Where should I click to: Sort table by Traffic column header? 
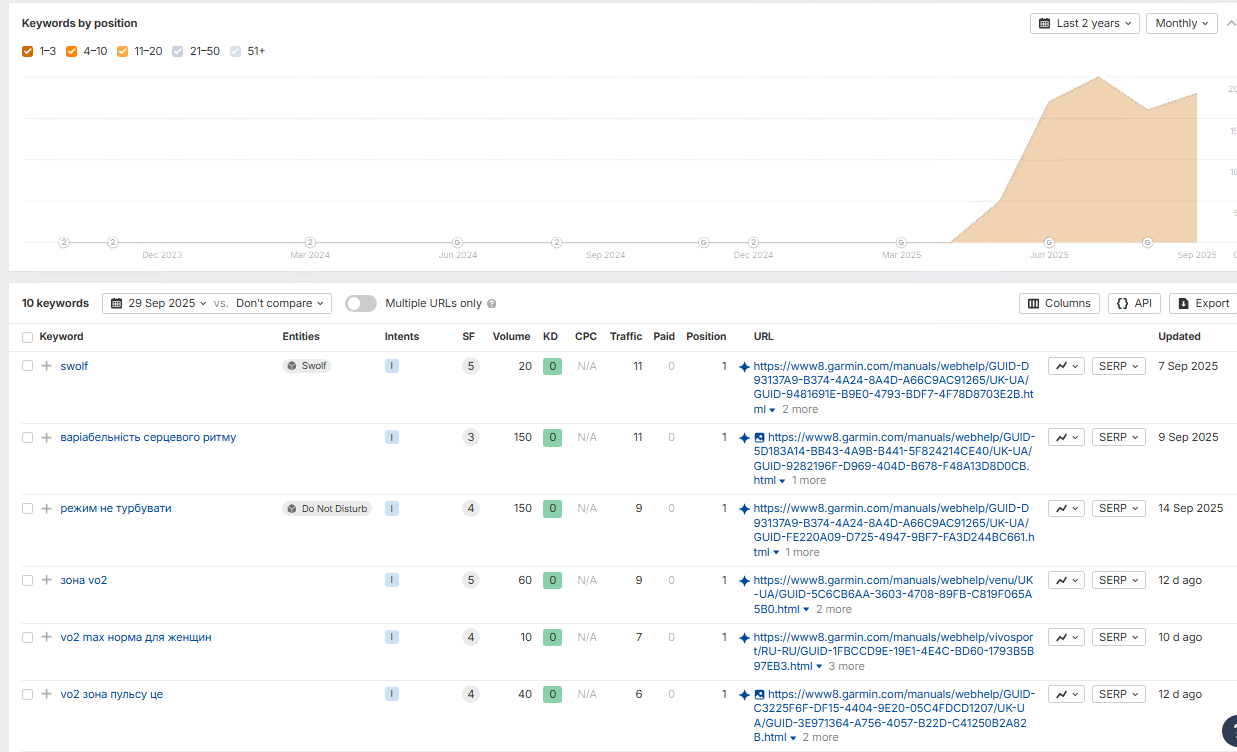626,337
